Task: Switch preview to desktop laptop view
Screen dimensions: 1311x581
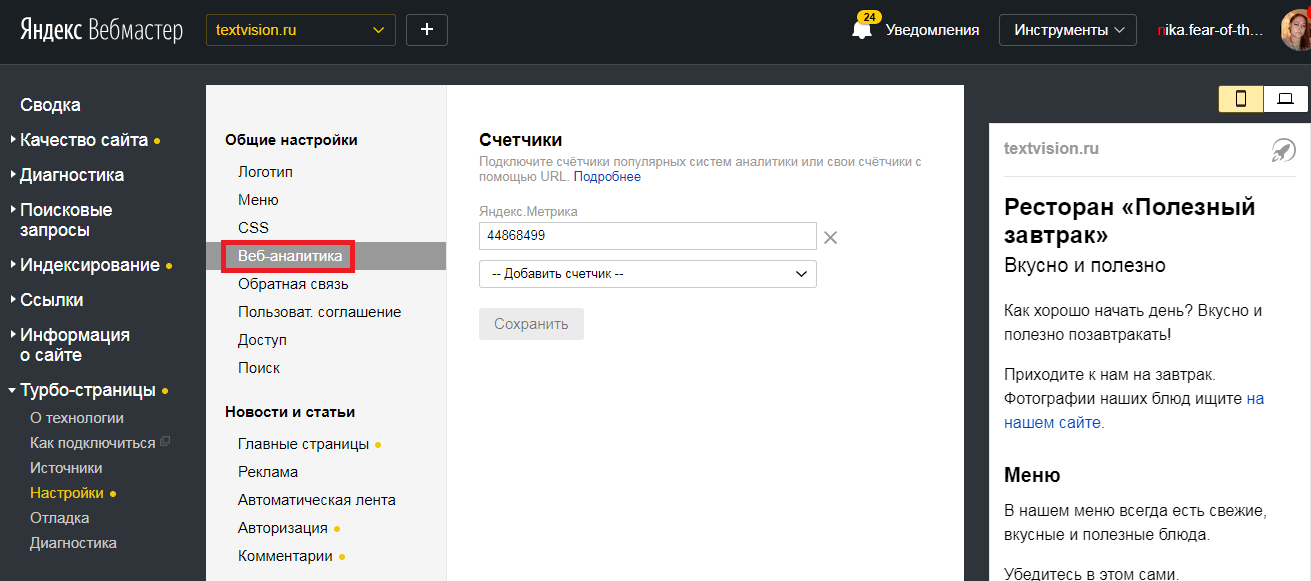Action: 1286,98
